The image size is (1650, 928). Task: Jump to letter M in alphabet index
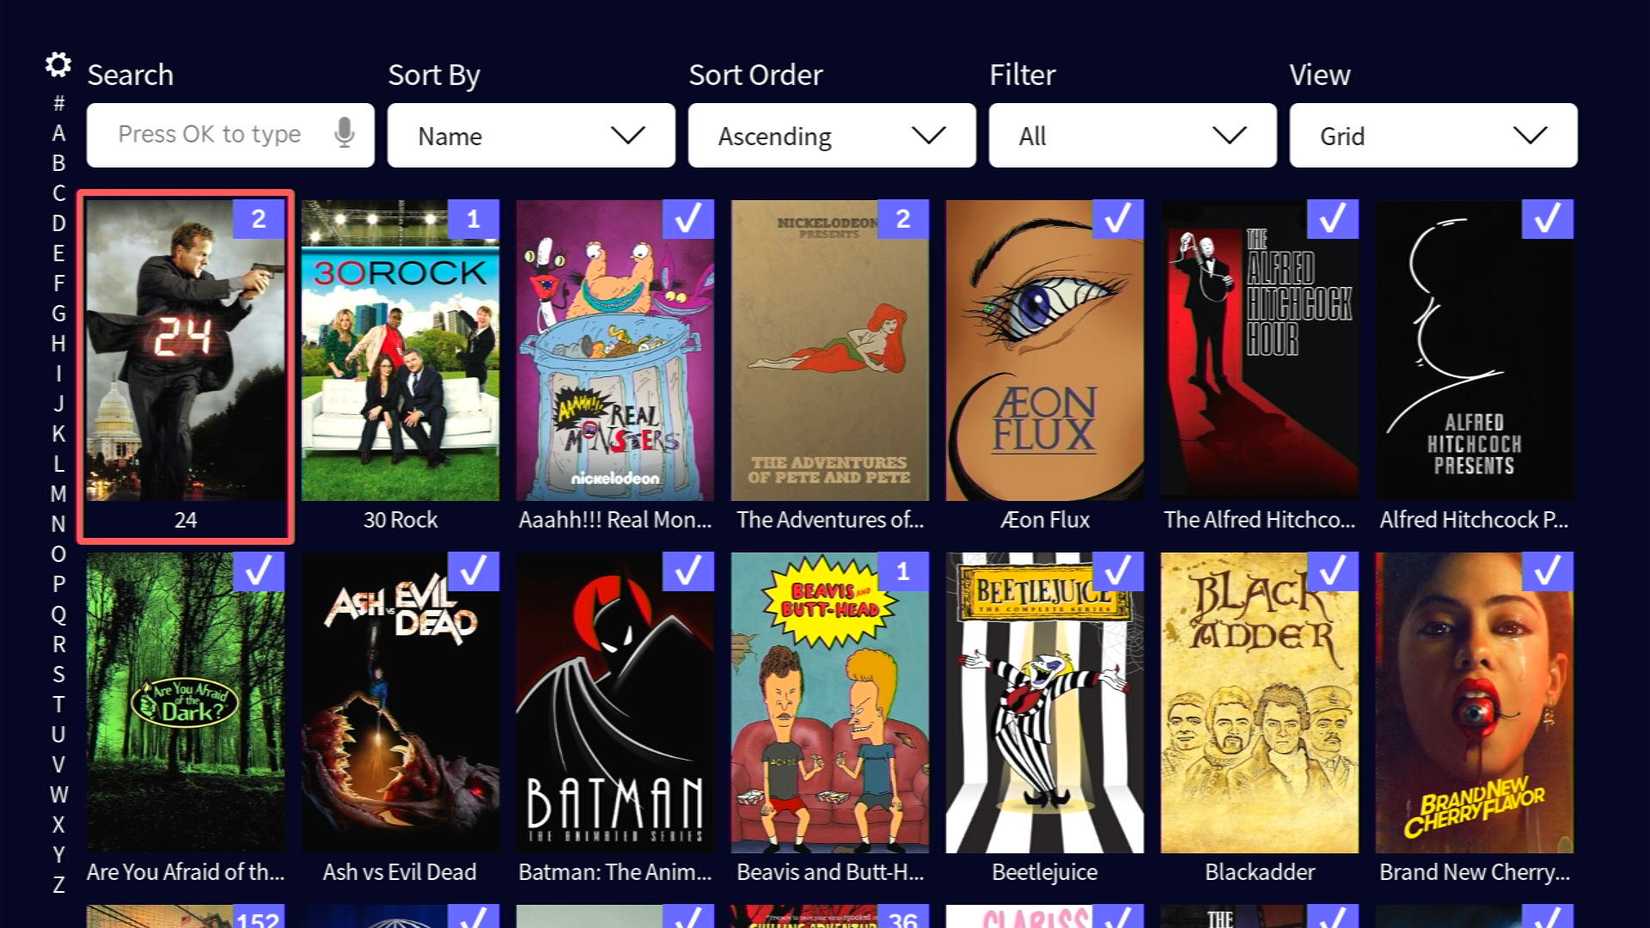point(59,494)
